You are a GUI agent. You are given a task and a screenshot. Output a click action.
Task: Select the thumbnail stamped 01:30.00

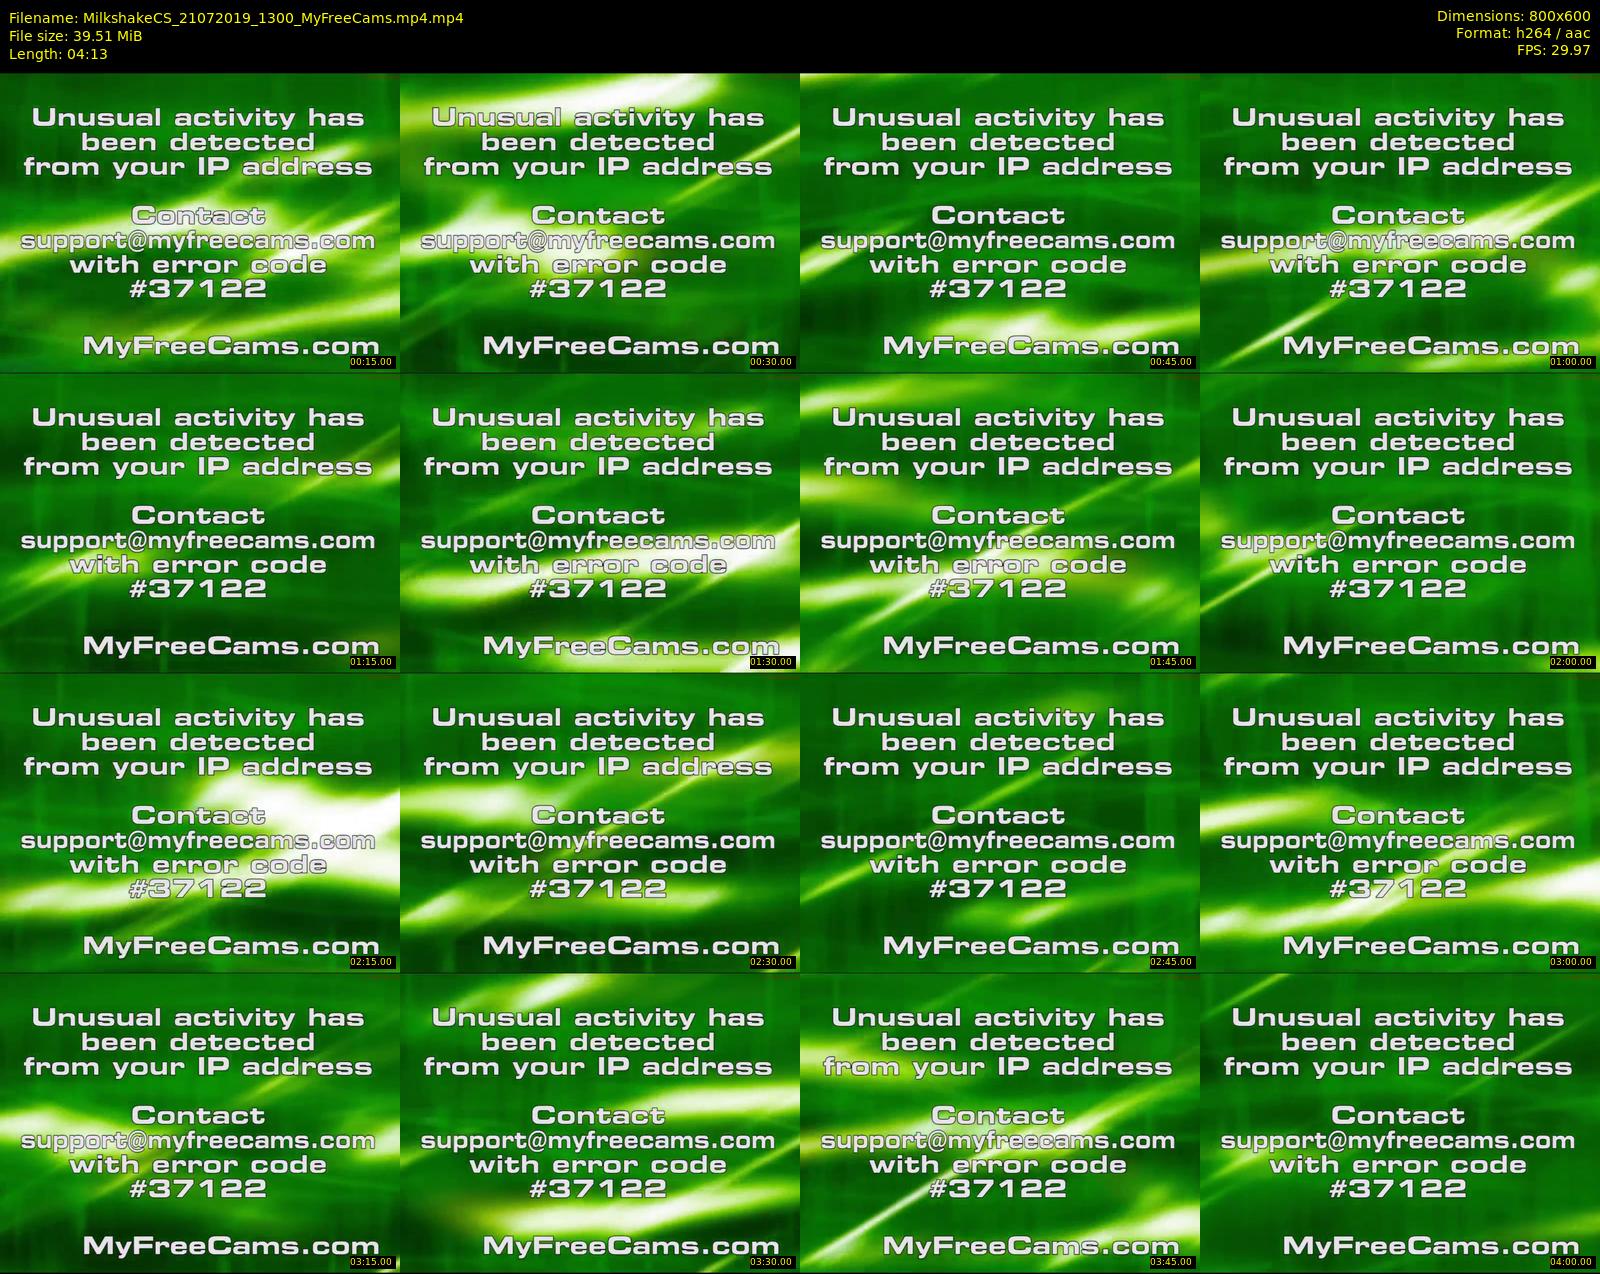pos(600,523)
